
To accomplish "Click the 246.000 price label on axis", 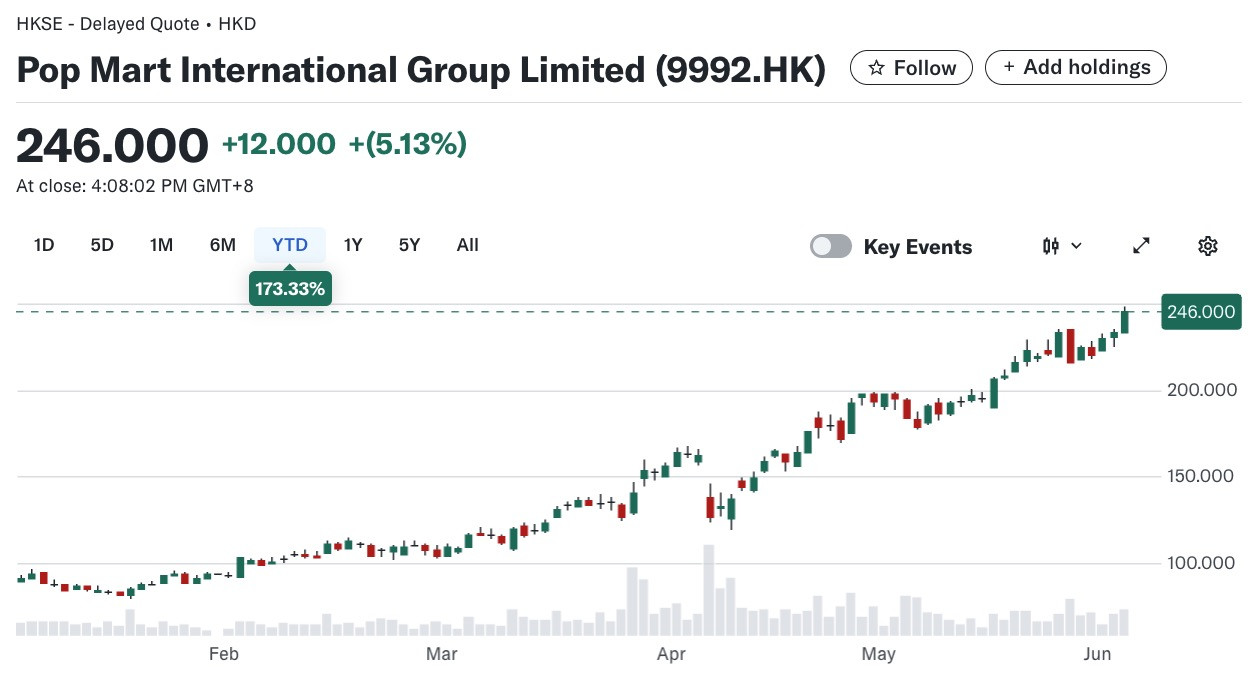I will click(x=1200, y=312).
